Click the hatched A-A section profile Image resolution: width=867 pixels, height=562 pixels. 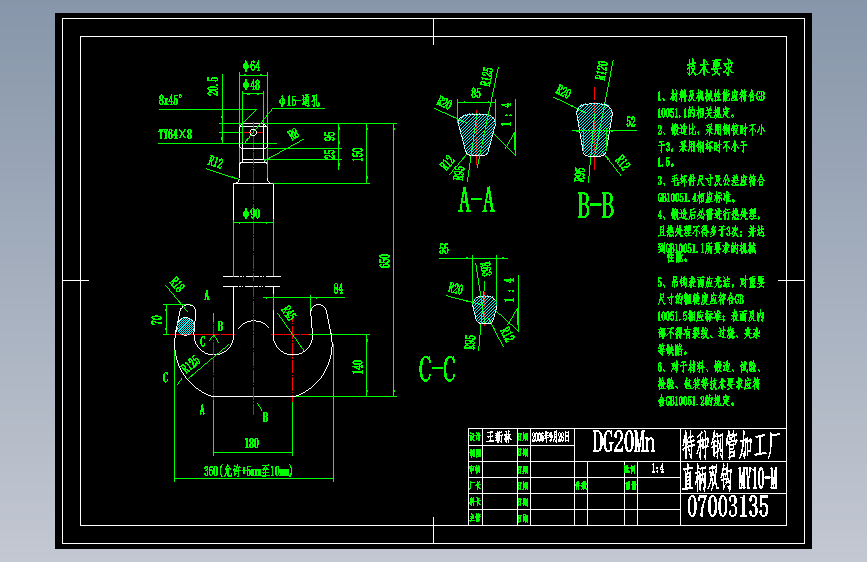tap(477, 134)
